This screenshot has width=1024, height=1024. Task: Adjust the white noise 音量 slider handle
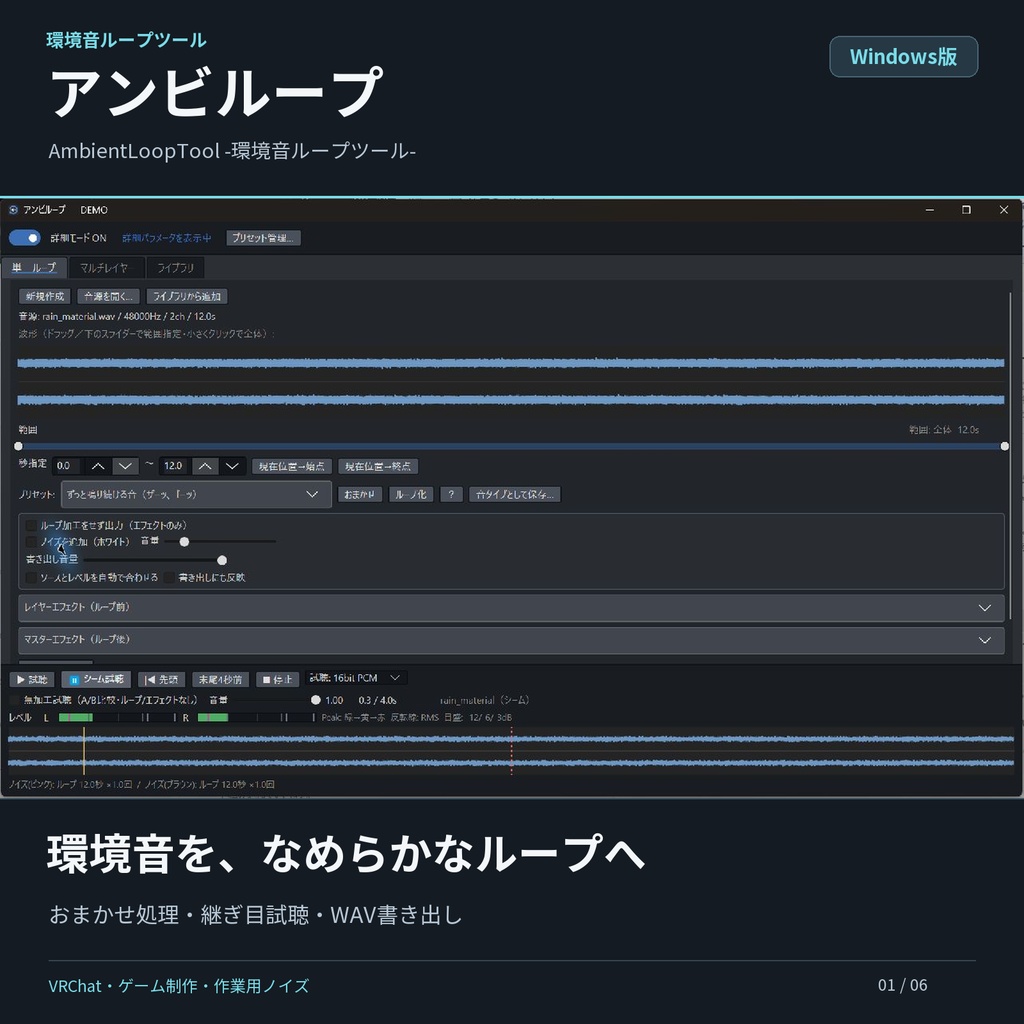tap(184, 541)
